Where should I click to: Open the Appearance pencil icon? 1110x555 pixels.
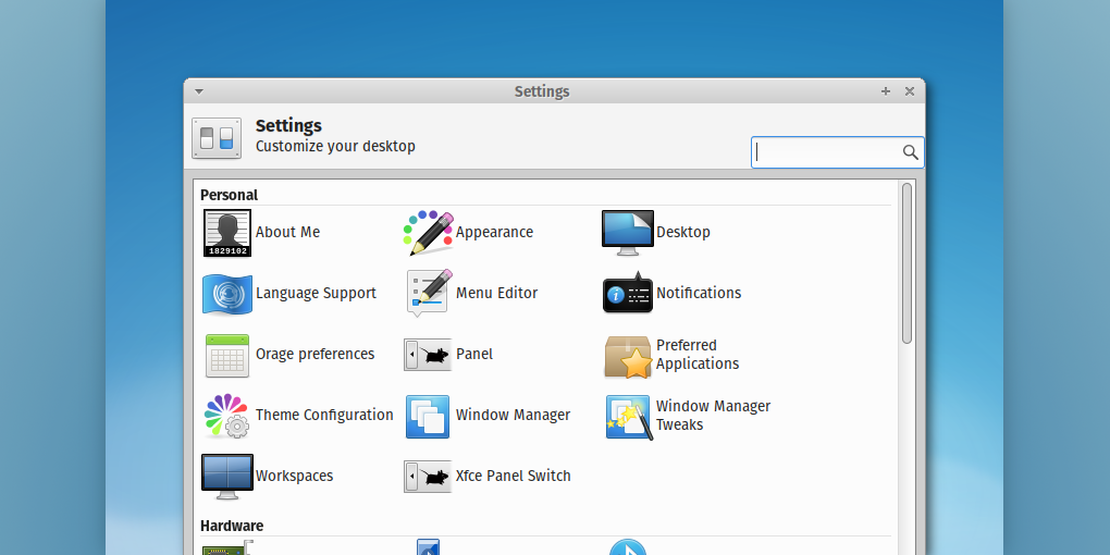pyautogui.click(x=428, y=232)
